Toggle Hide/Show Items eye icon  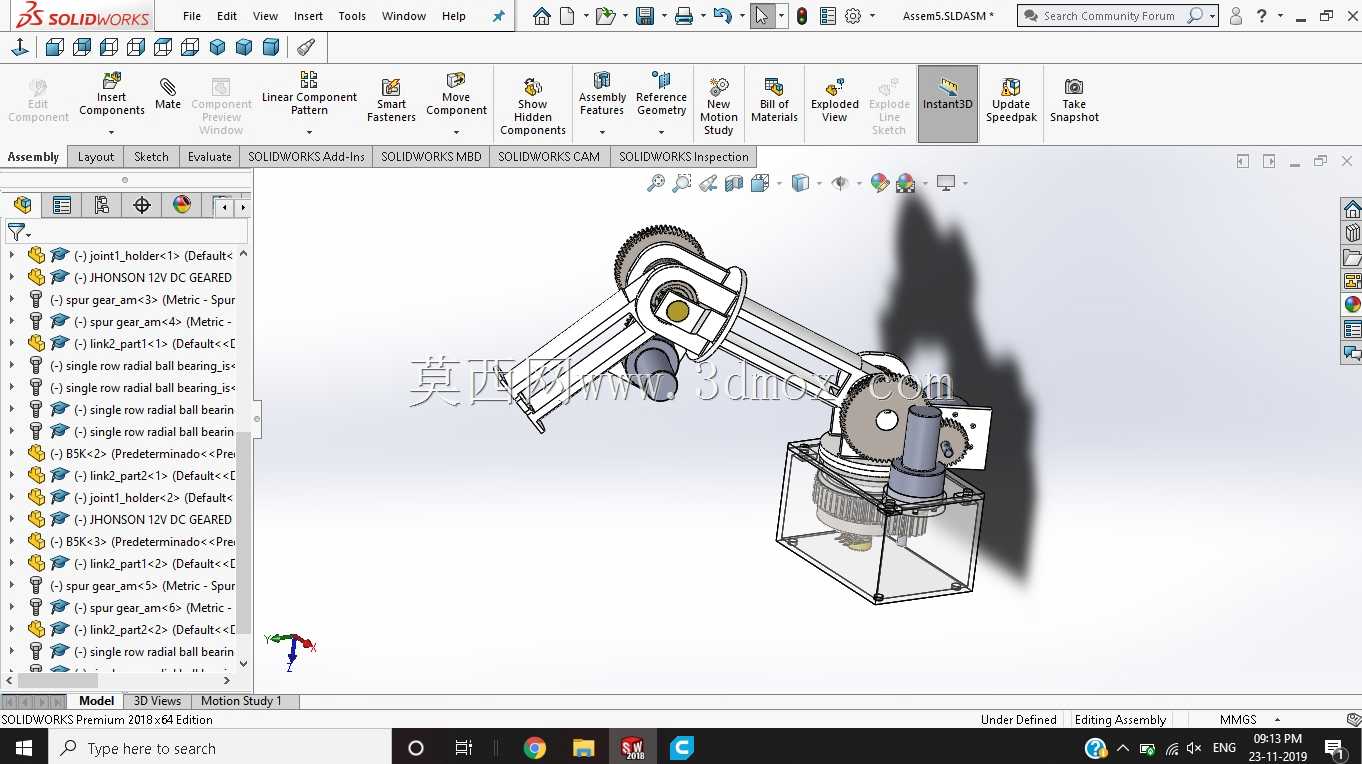(840, 183)
